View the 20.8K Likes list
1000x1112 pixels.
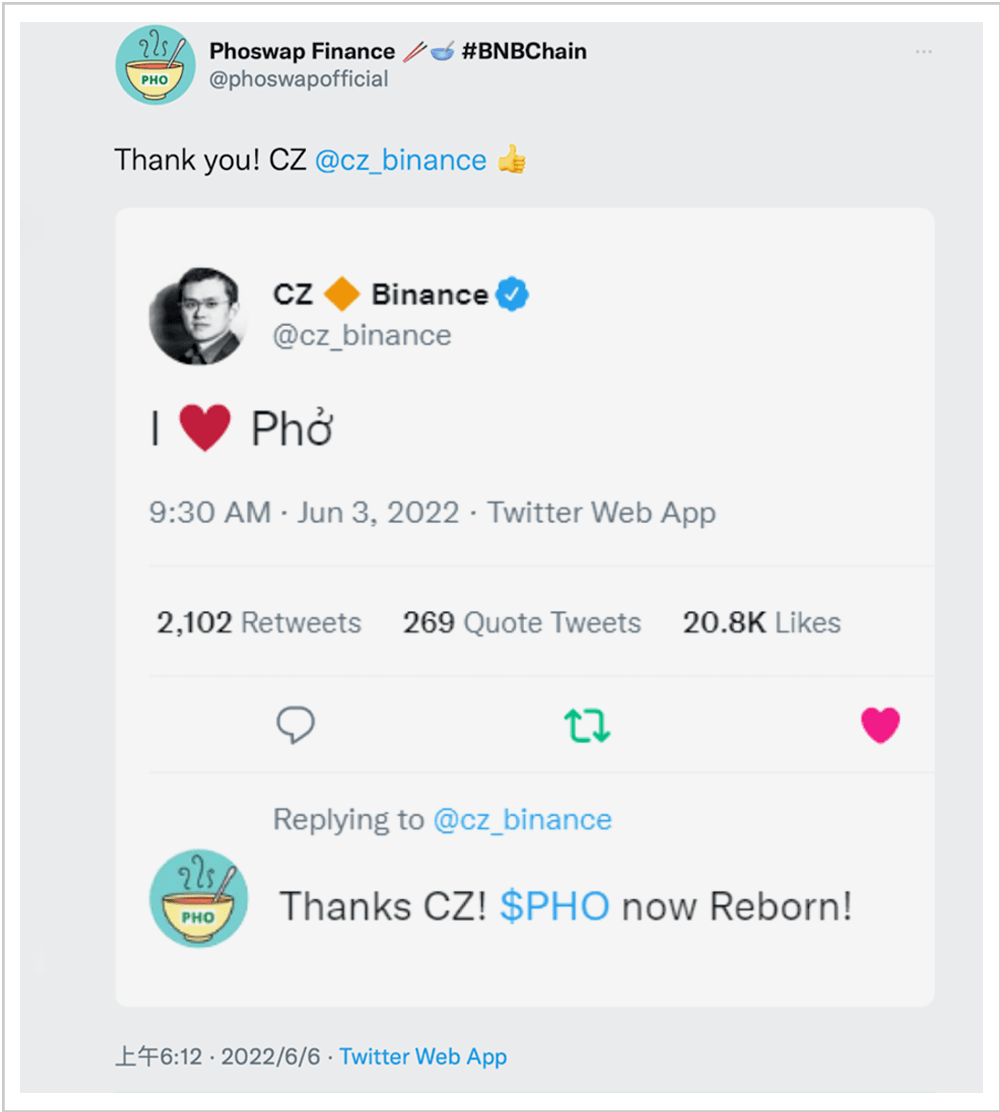[x=761, y=623]
